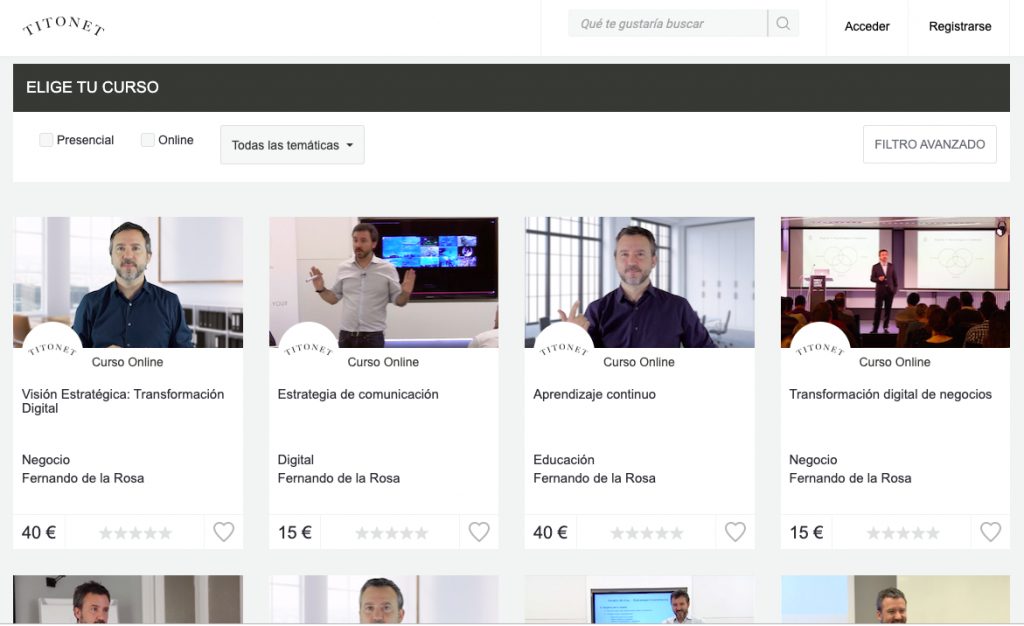The height and width of the screenshot is (626, 1024).
Task: Click the stars on Transformación digital de negocios card
Action: pyautogui.click(x=903, y=533)
